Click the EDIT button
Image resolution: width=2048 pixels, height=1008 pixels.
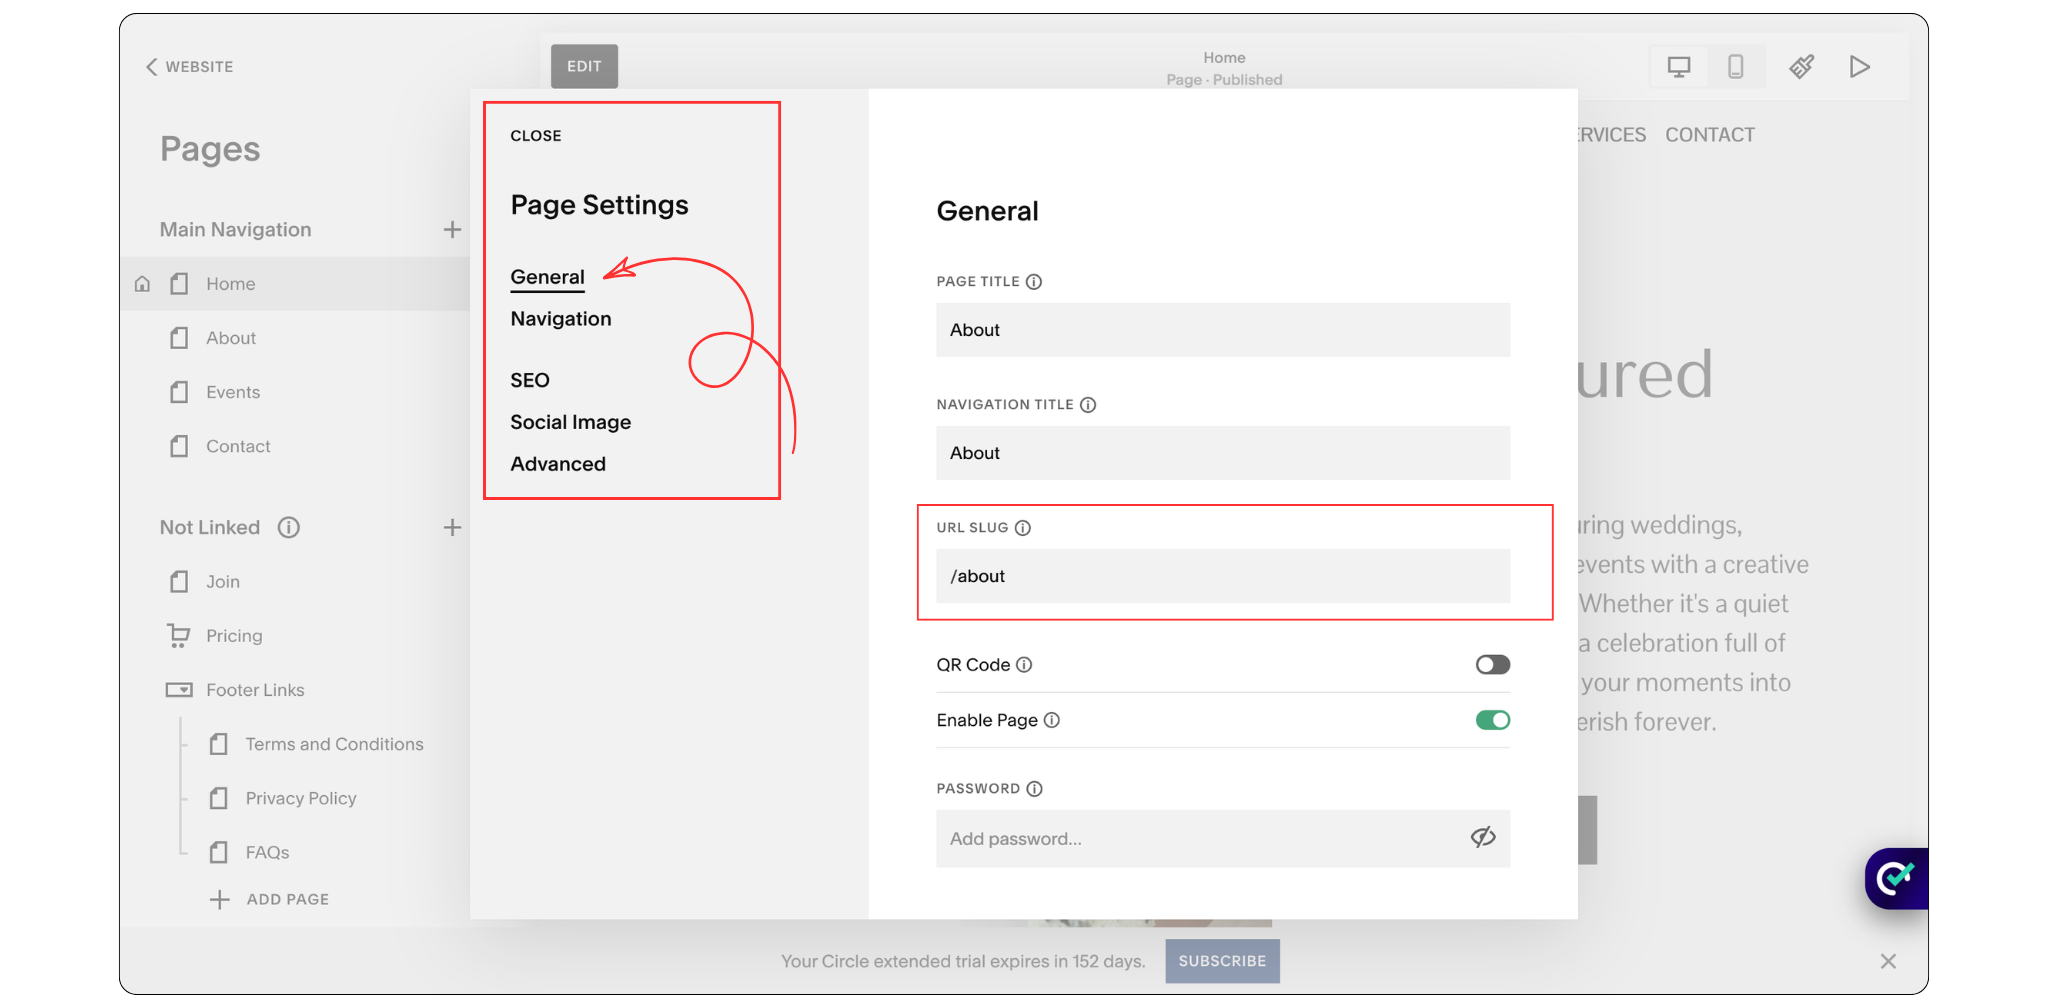click(x=584, y=66)
